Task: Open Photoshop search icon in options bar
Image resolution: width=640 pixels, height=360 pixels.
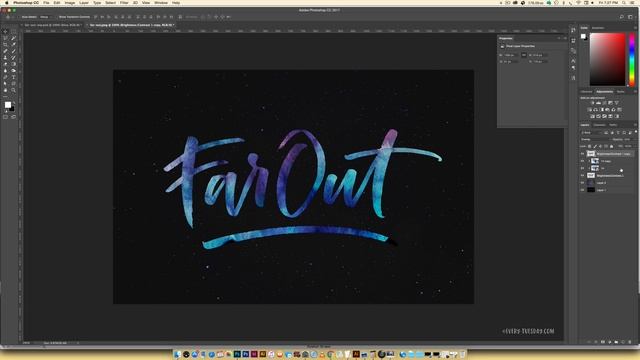Action: [622, 17]
